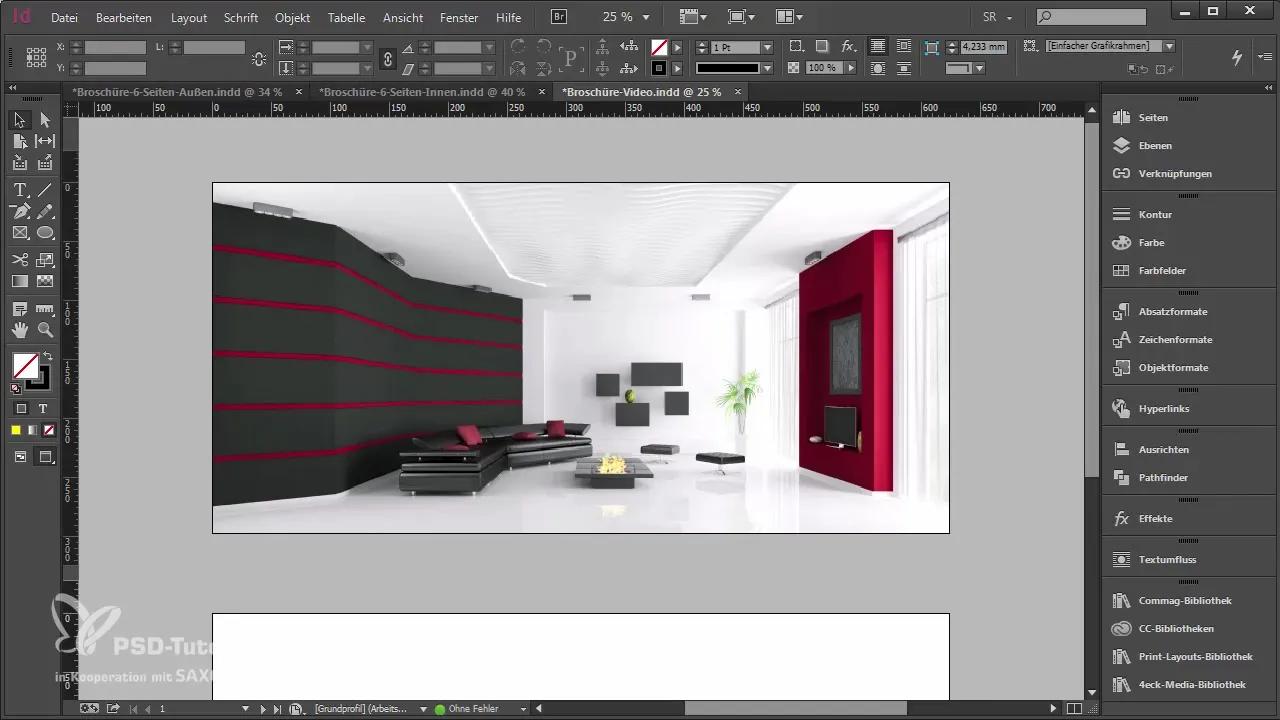Open stroke weight 1 Pt dropdown
This screenshot has width=1280, height=720.
click(x=767, y=47)
